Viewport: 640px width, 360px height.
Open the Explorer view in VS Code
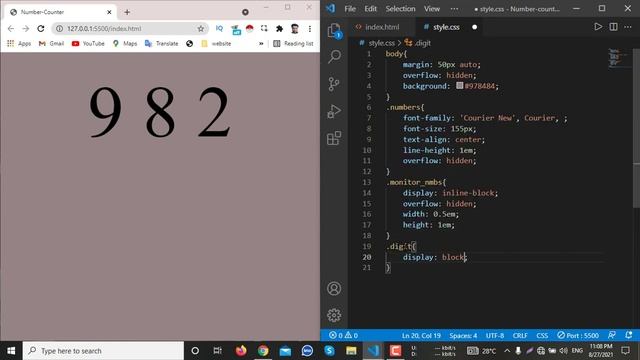pyautogui.click(x=334, y=31)
